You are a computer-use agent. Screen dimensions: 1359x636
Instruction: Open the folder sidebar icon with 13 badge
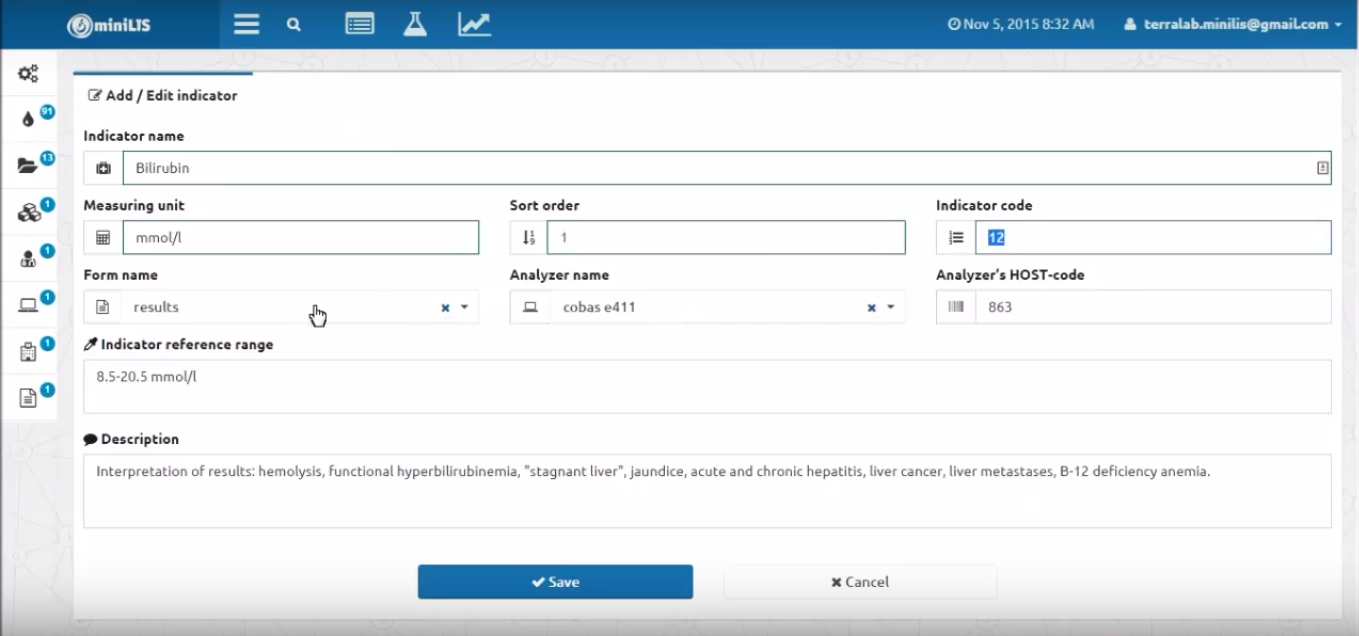[28, 165]
